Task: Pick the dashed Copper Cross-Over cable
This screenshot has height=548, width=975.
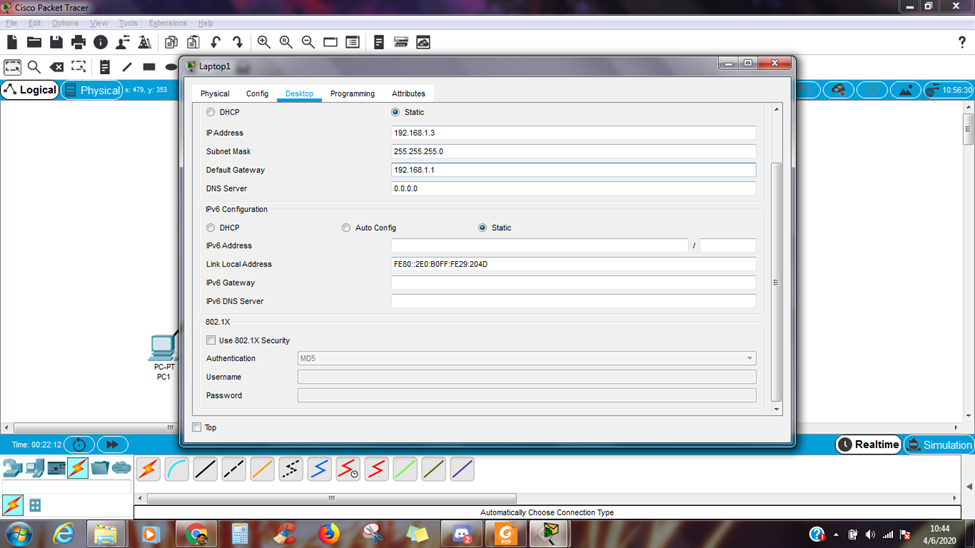Action: pos(234,469)
